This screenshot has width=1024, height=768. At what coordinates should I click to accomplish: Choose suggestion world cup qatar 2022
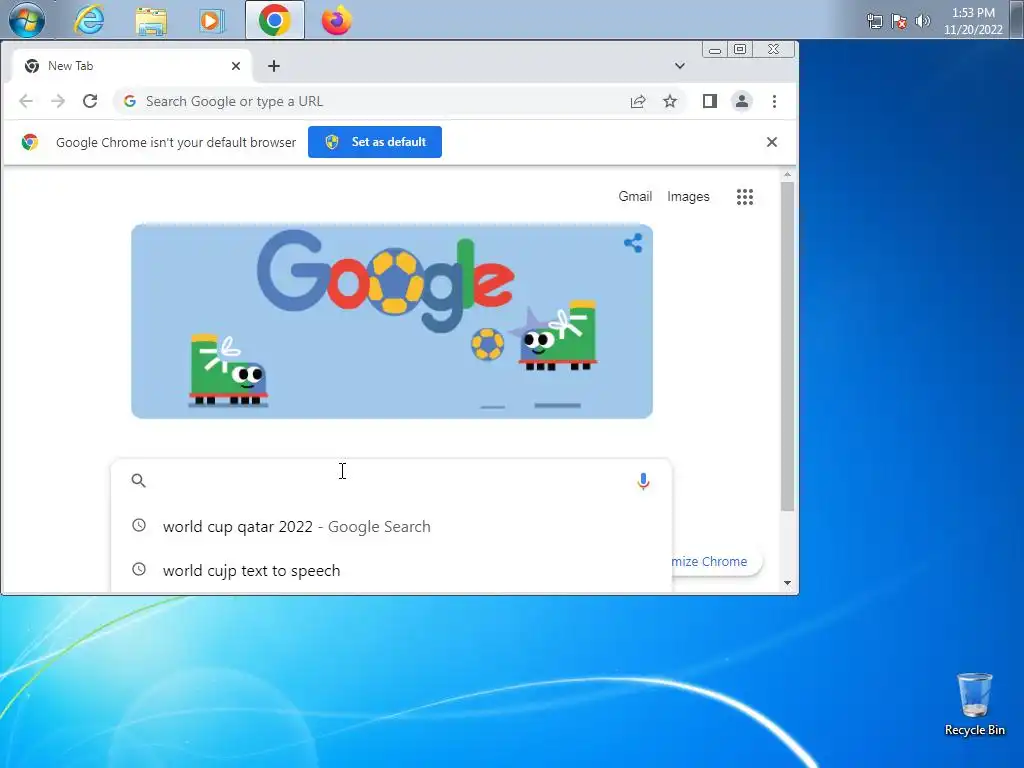(391, 526)
